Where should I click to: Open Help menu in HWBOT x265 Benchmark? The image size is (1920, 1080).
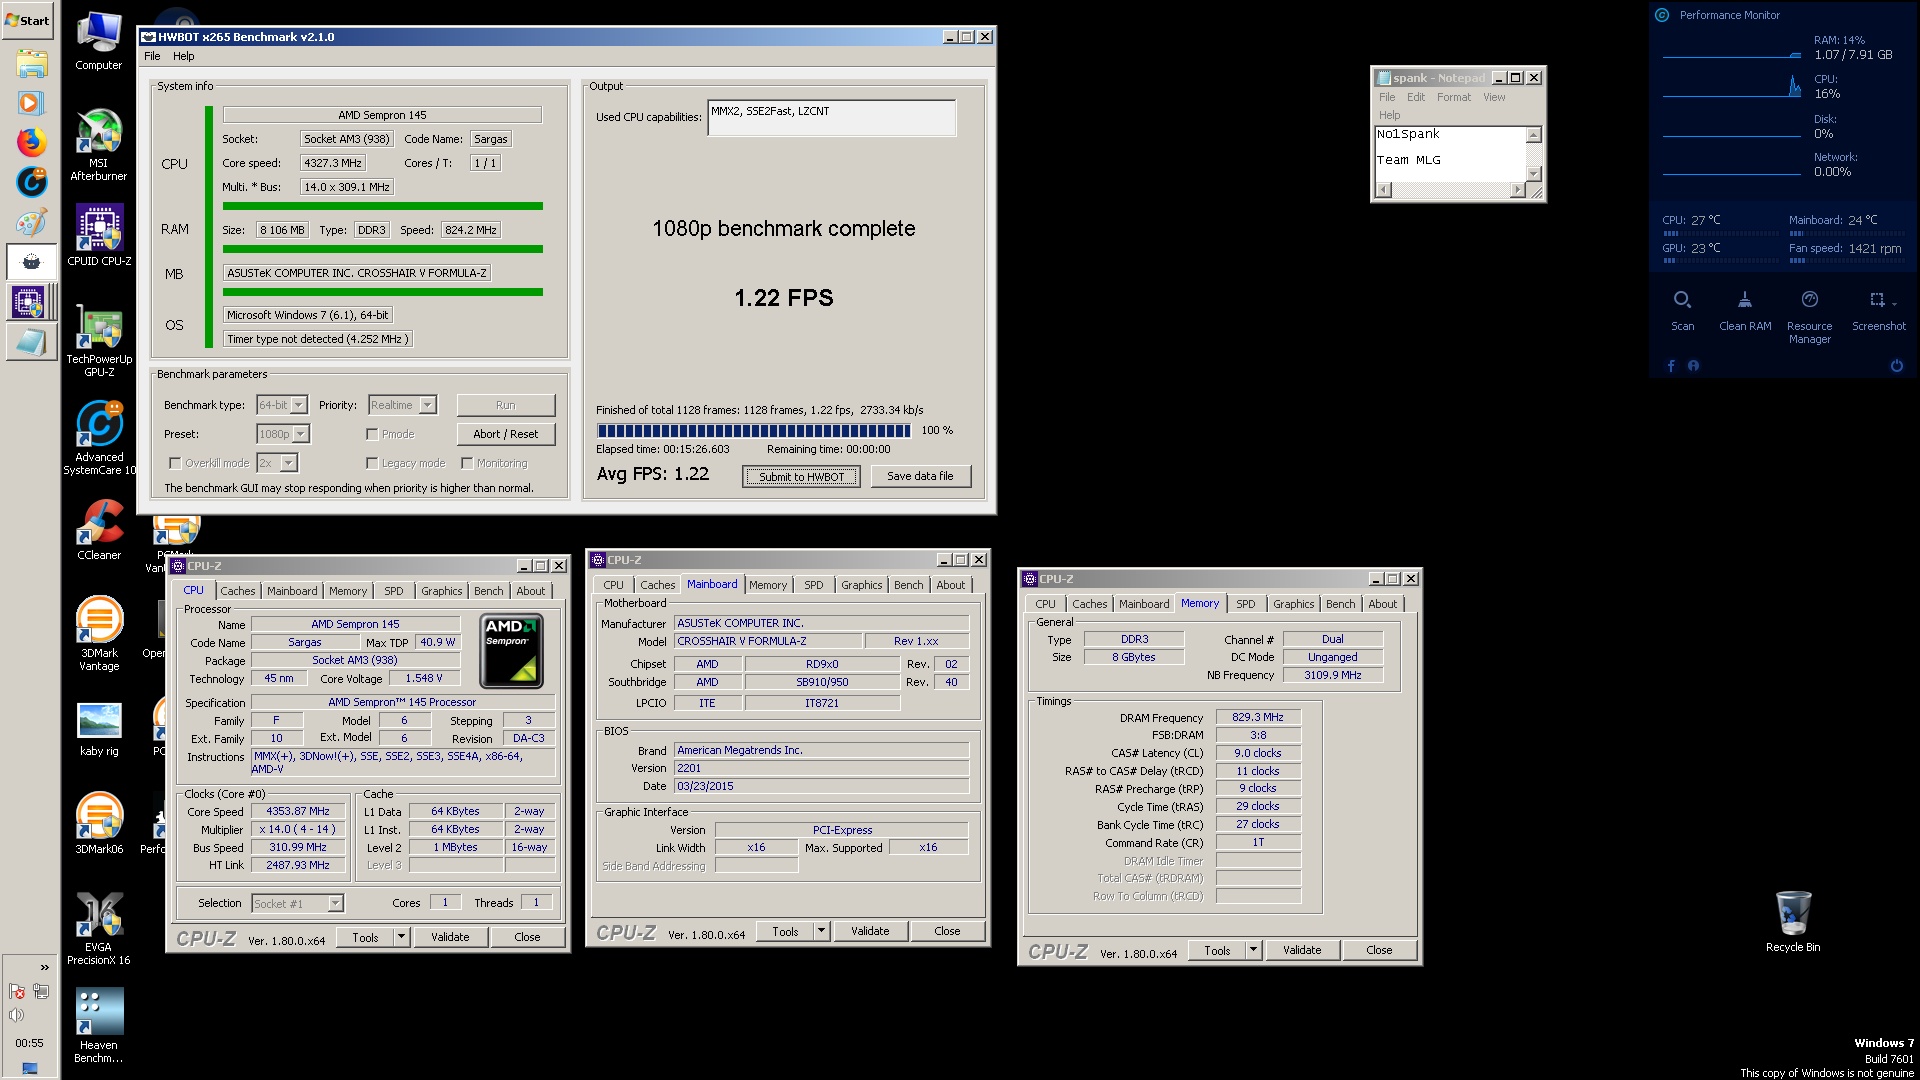[183, 56]
